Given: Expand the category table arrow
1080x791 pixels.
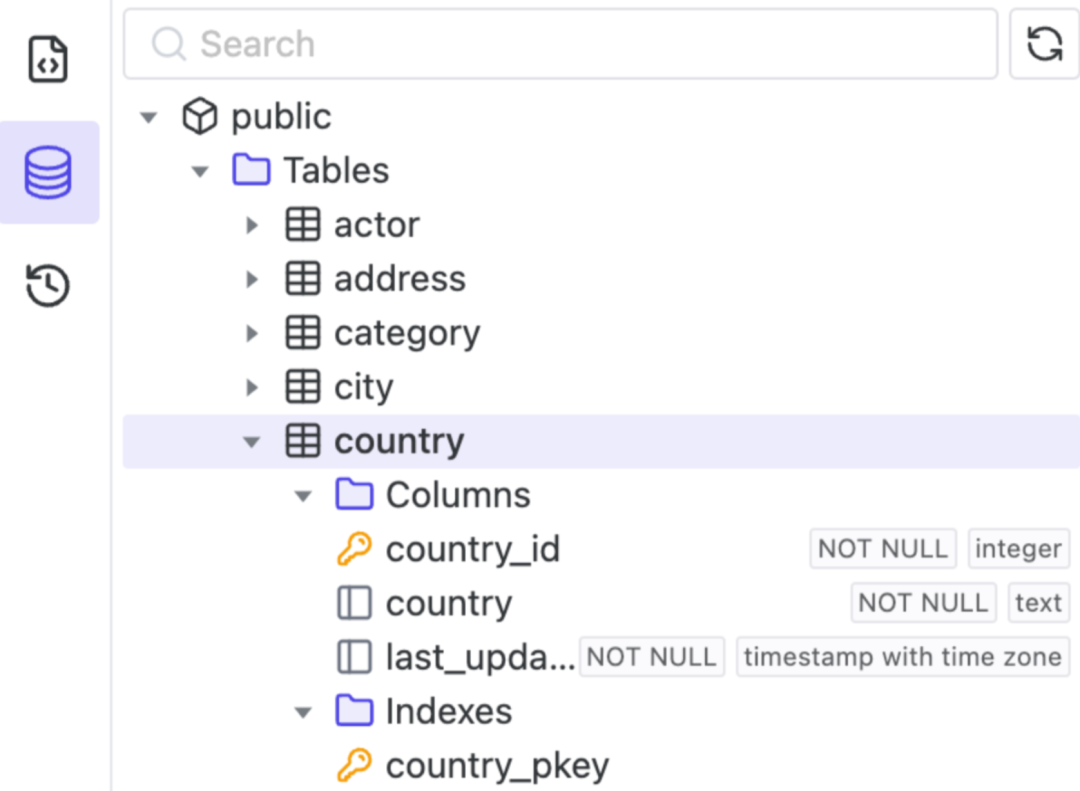Looking at the screenshot, I should tap(252, 333).
